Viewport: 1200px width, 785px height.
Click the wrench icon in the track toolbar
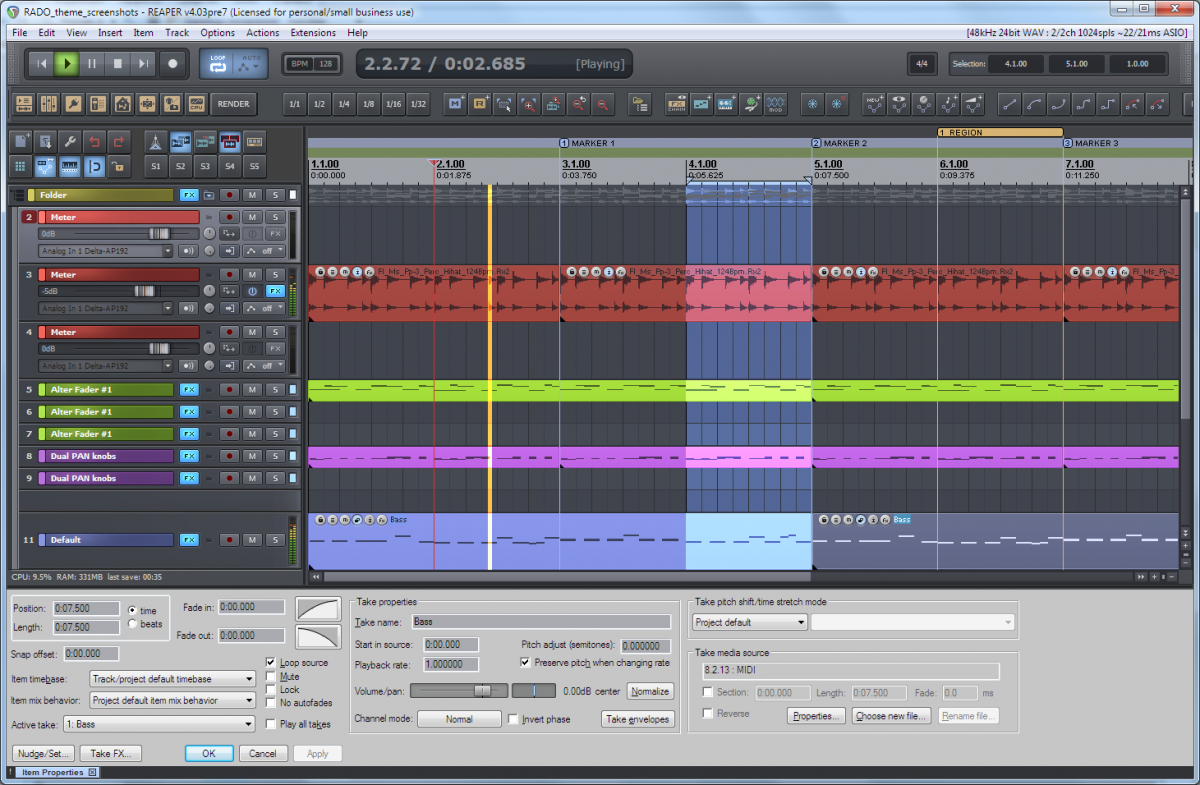(70, 141)
